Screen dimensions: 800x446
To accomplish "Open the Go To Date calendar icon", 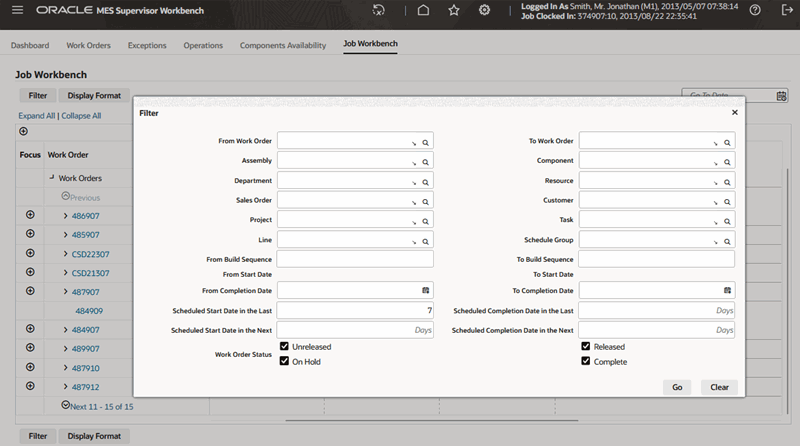I will click(781, 96).
